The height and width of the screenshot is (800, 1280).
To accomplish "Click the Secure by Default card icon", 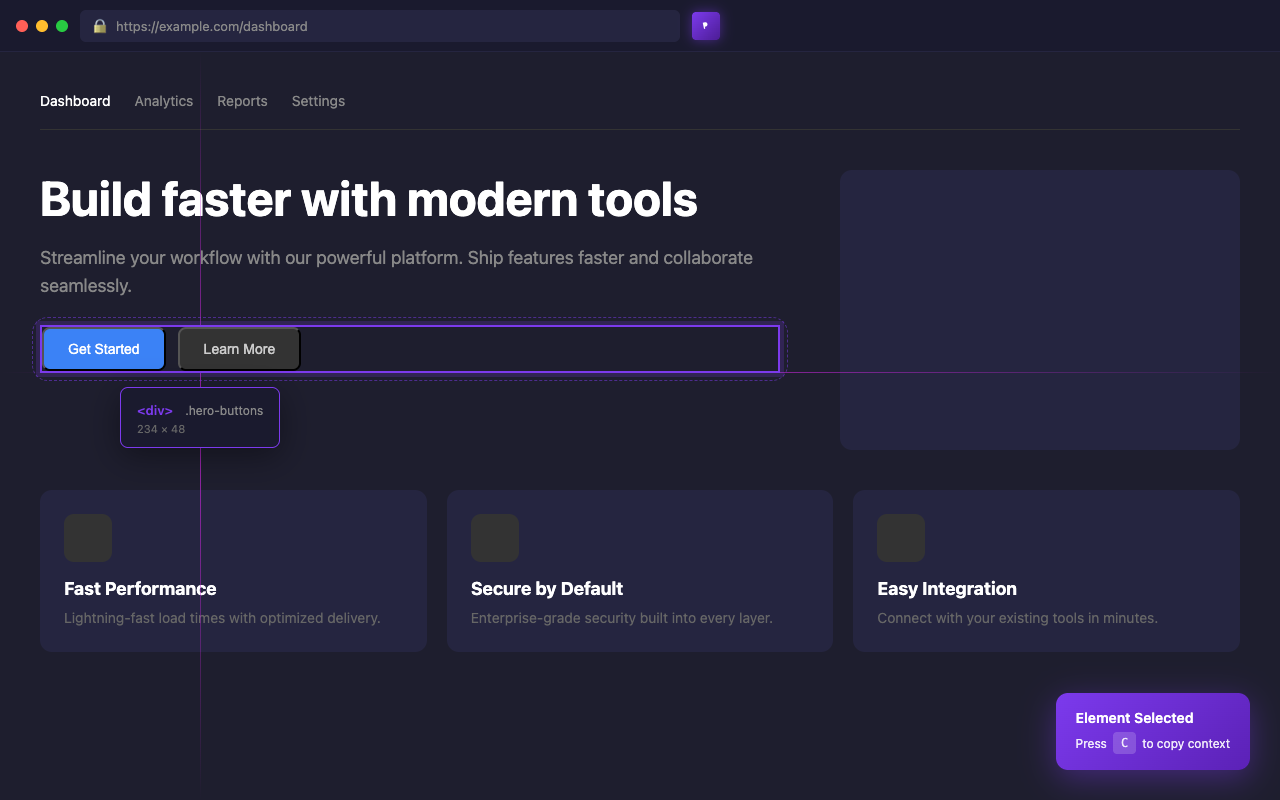I will click(495, 538).
